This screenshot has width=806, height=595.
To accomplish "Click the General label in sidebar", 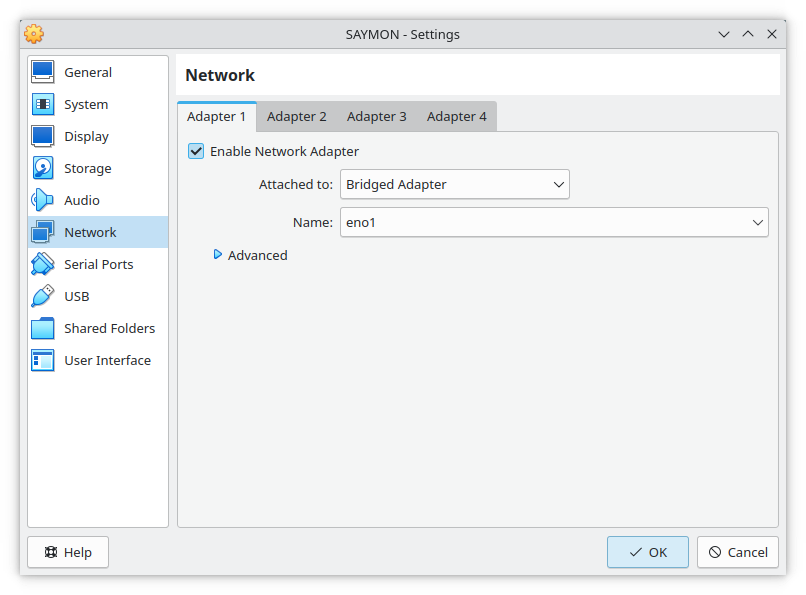I will (88, 72).
